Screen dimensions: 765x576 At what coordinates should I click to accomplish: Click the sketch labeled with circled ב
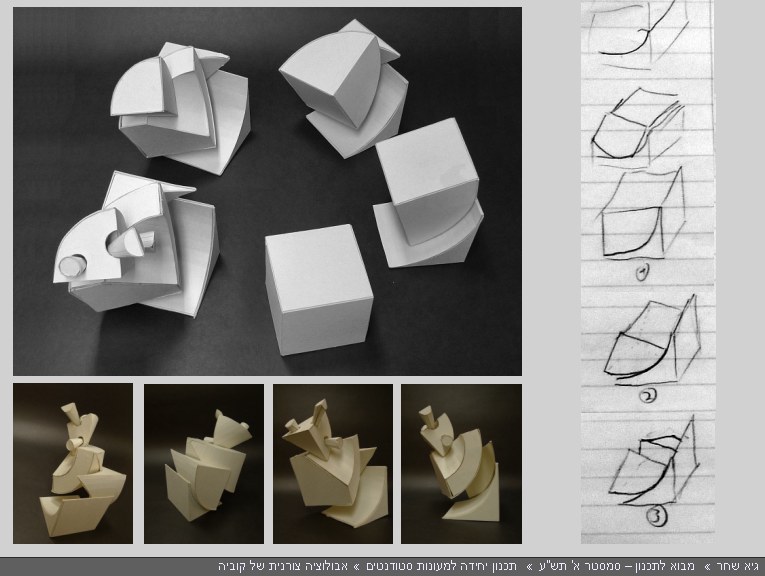(x=651, y=349)
